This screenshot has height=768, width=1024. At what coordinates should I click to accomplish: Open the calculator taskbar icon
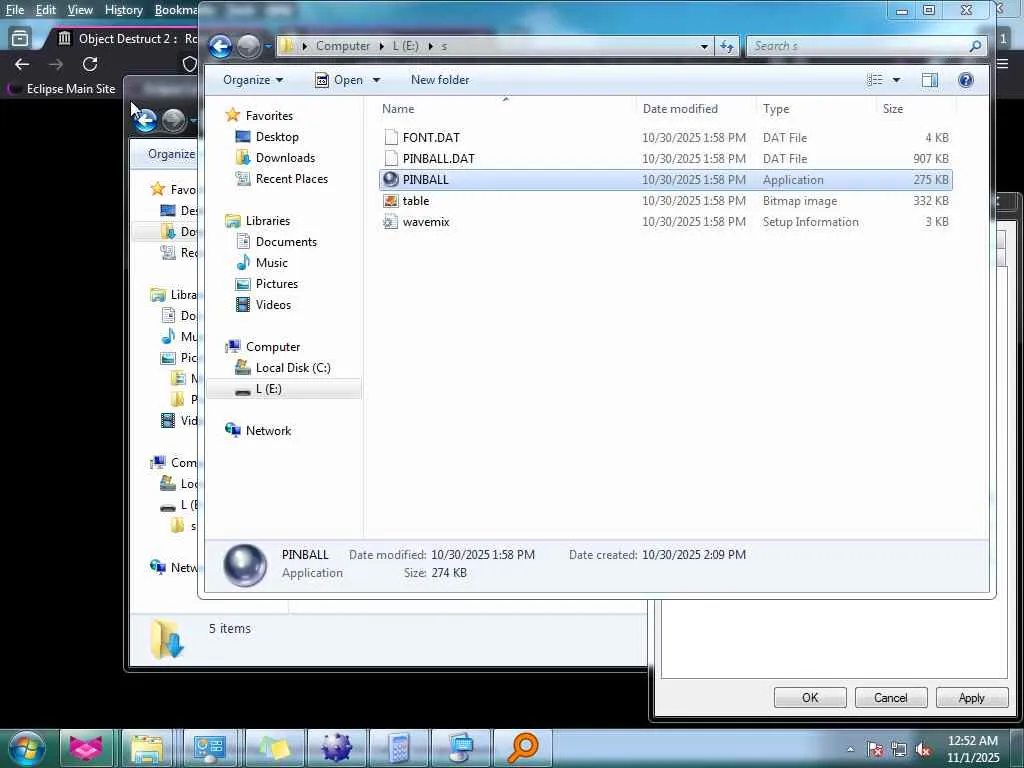[x=398, y=748]
